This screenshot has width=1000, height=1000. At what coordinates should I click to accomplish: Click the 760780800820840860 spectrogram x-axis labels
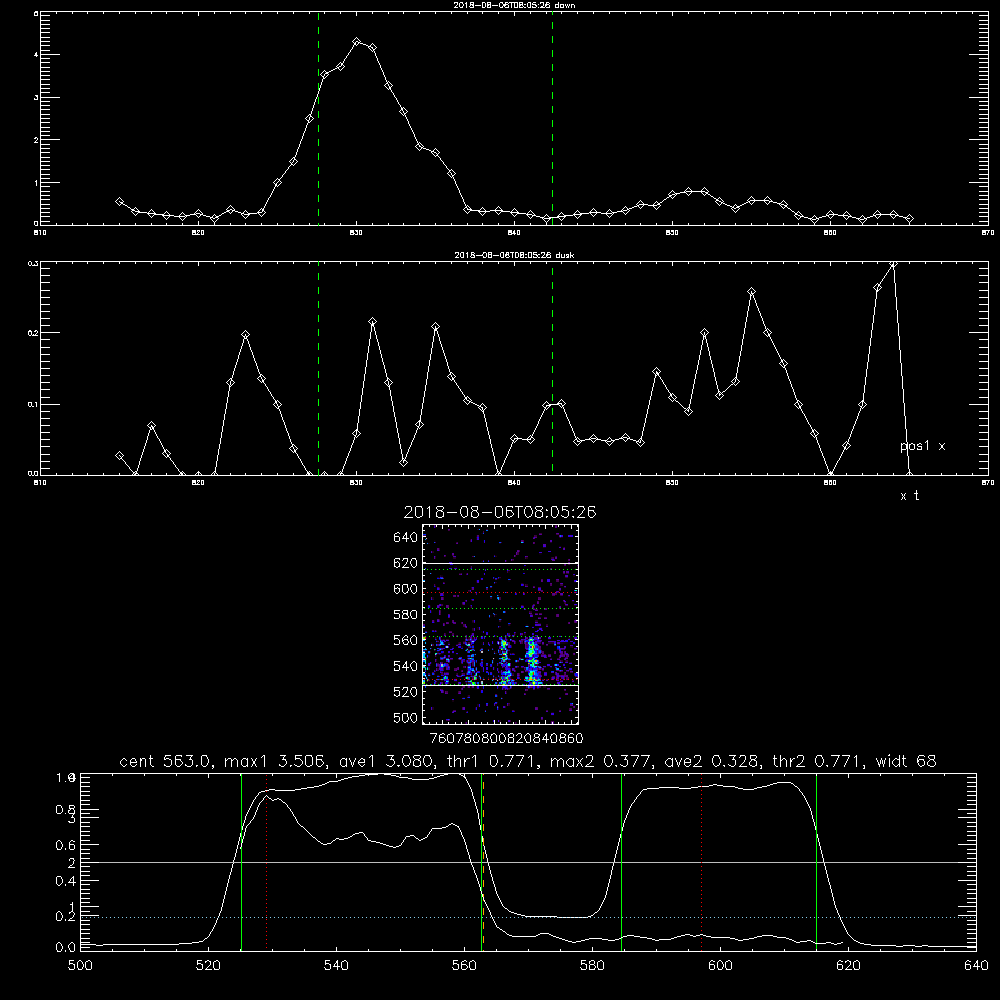[x=506, y=739]
